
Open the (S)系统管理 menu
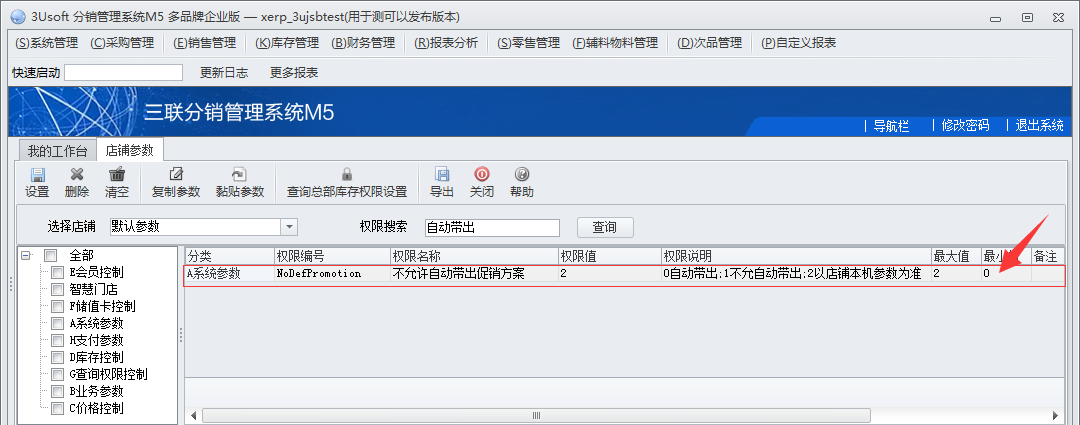tap(47, 43)
